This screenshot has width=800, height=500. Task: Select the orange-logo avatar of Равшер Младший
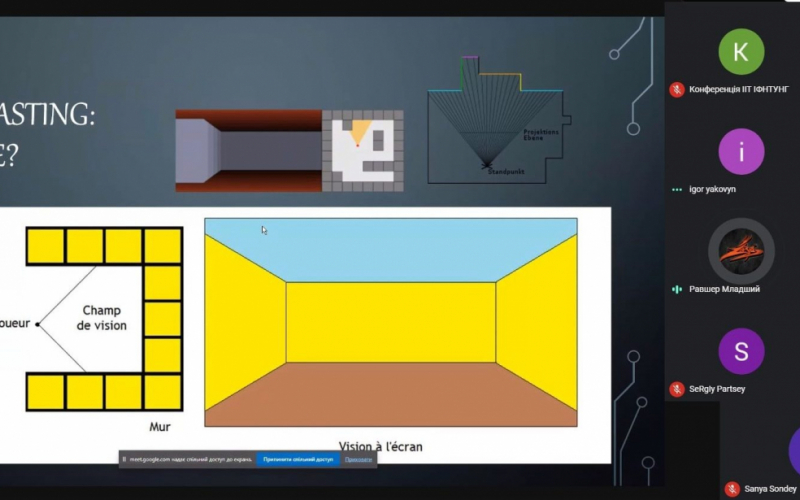pyautogui.click(x=741, y=251)
